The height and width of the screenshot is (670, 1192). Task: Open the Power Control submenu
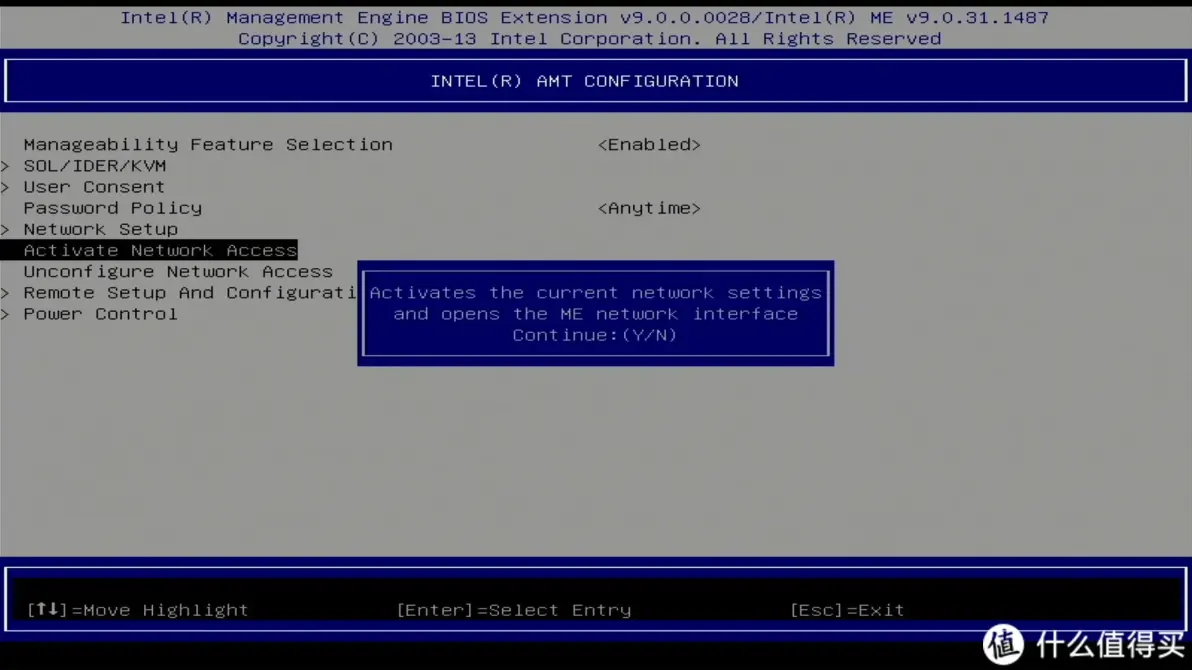click(99, 313)
